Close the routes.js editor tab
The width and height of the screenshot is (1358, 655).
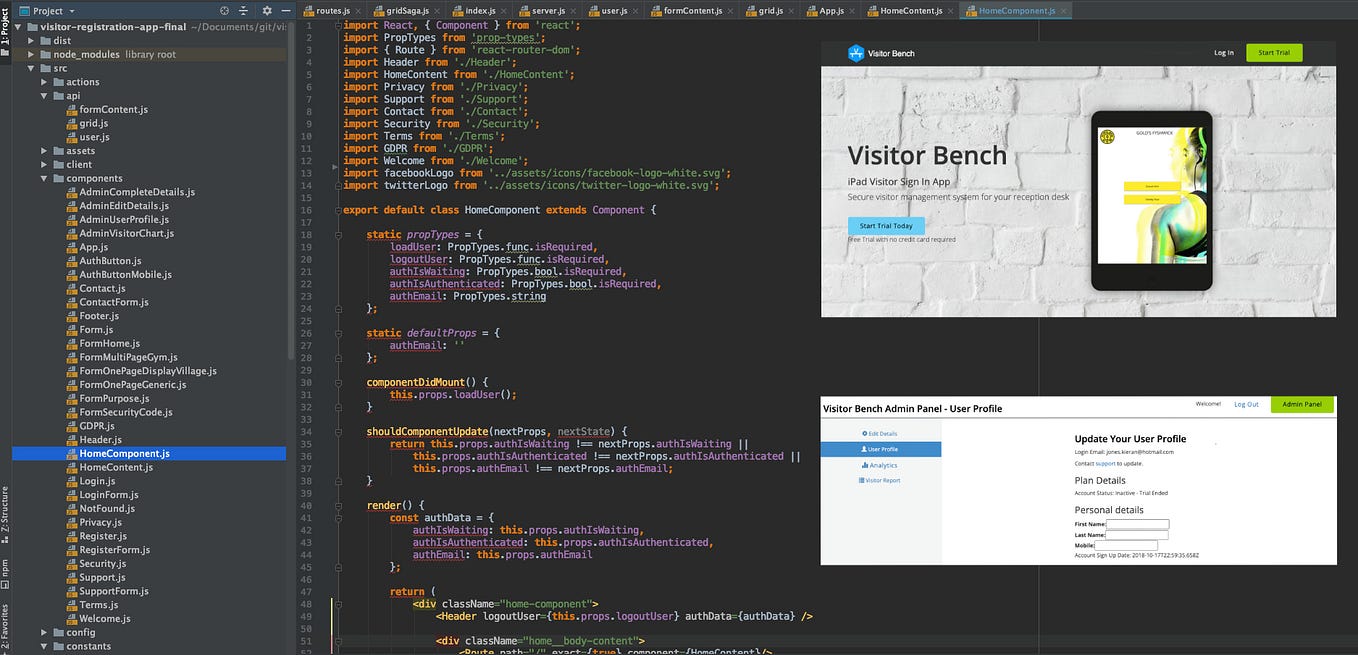tap(358, 13)
